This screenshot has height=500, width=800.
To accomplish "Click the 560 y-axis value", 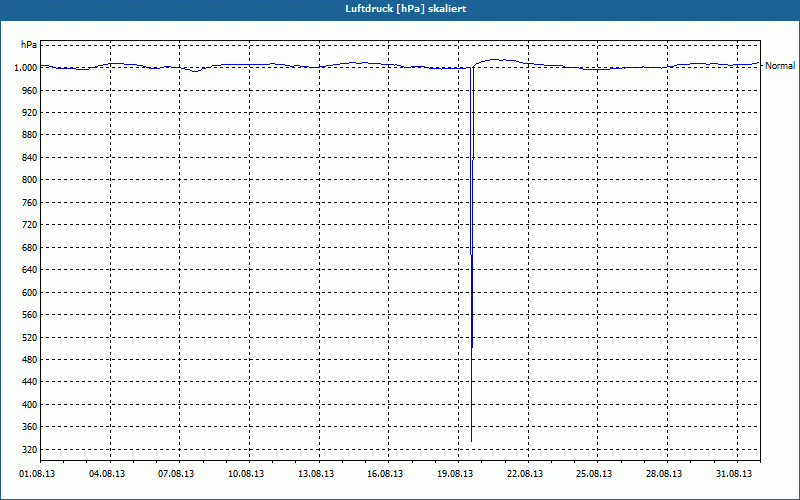I will click(x=29, y=315).
